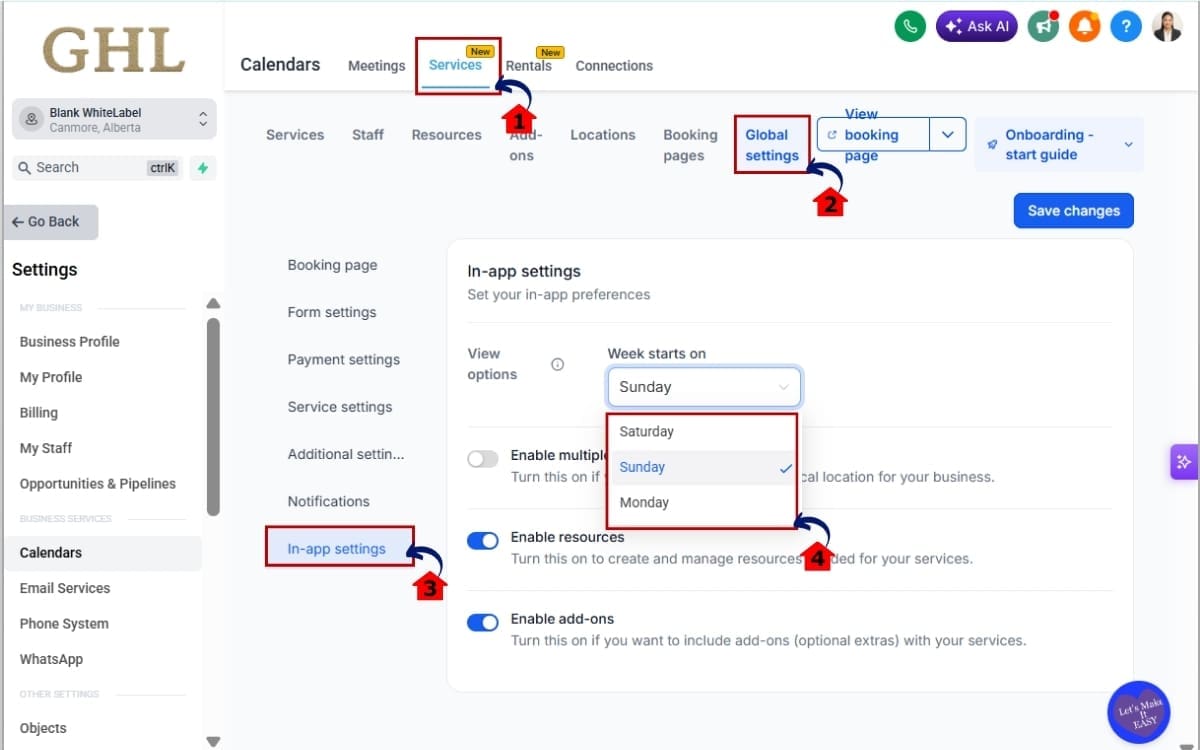Open the Week starts on dropdown
Screen dimensions: 1200x750
(x=704, y=387)
